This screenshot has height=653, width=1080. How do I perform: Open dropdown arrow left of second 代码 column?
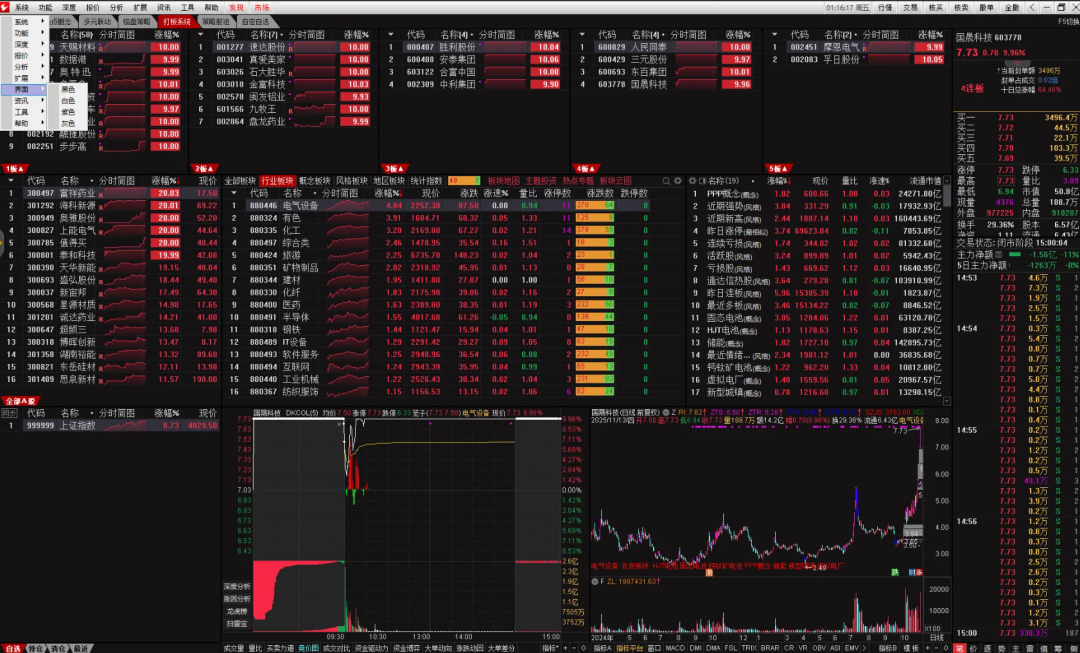pos(201,34)
